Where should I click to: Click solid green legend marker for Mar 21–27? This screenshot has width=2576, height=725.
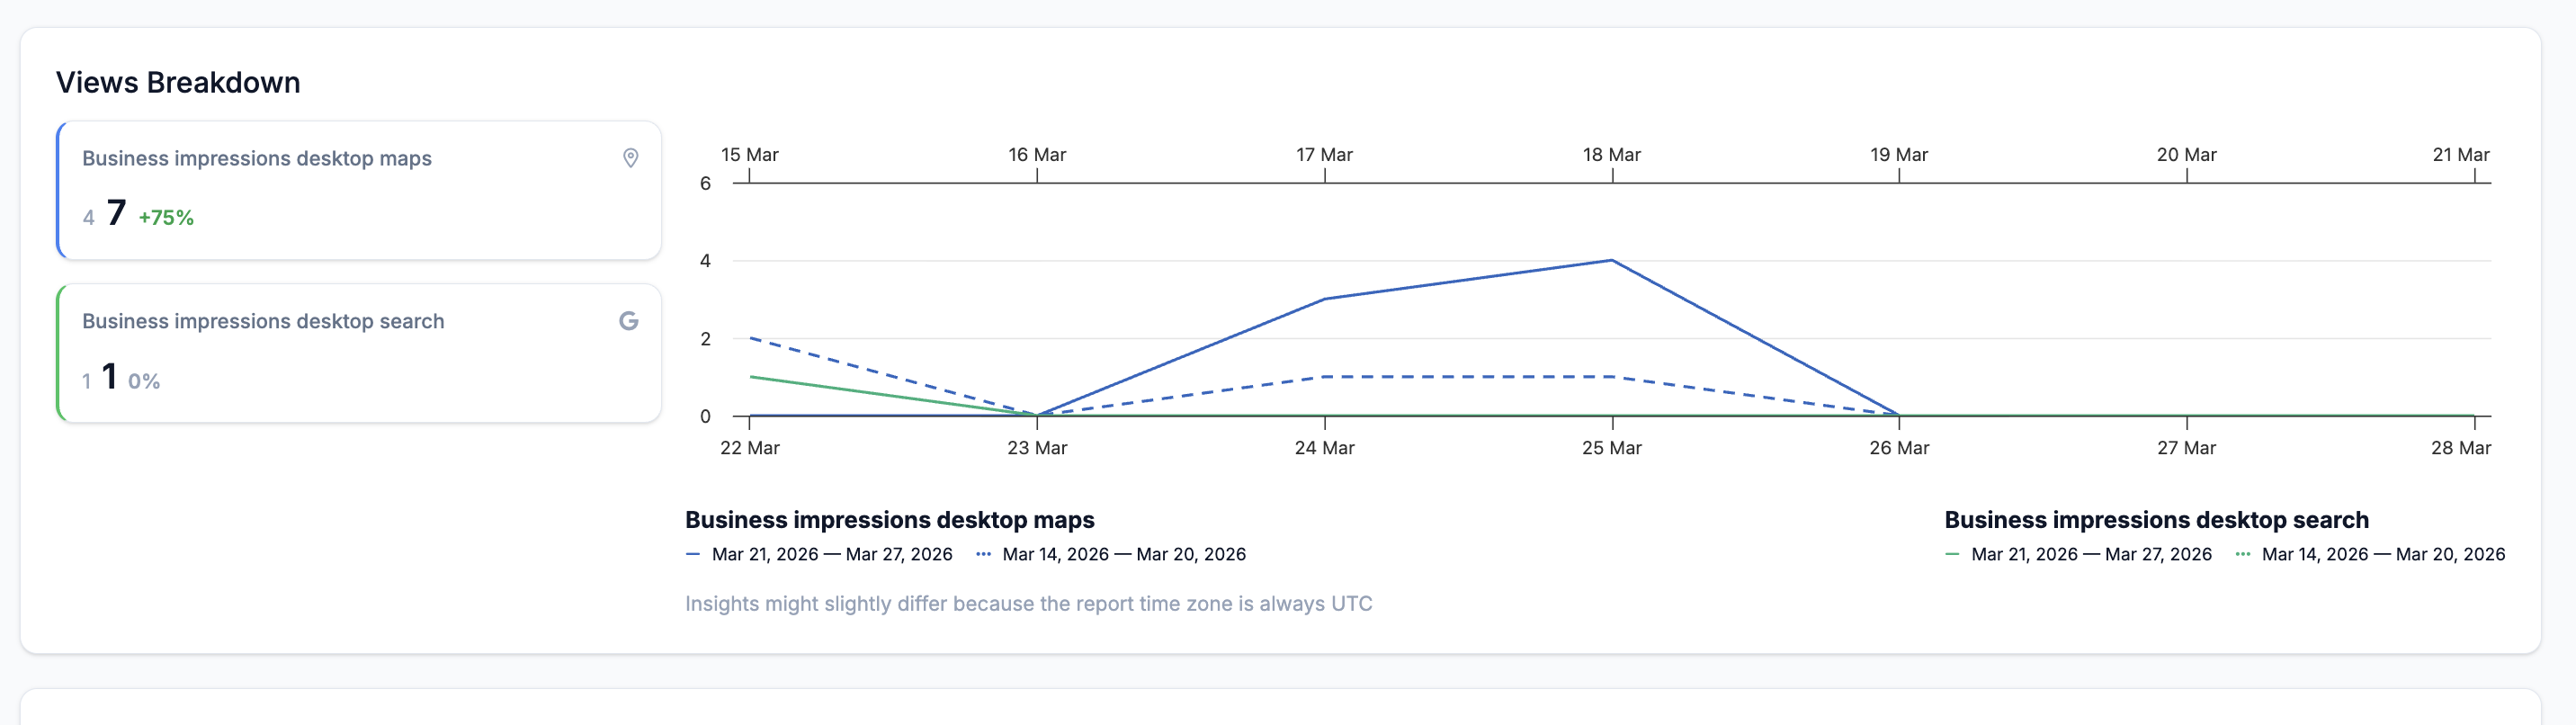point(1952,554)
